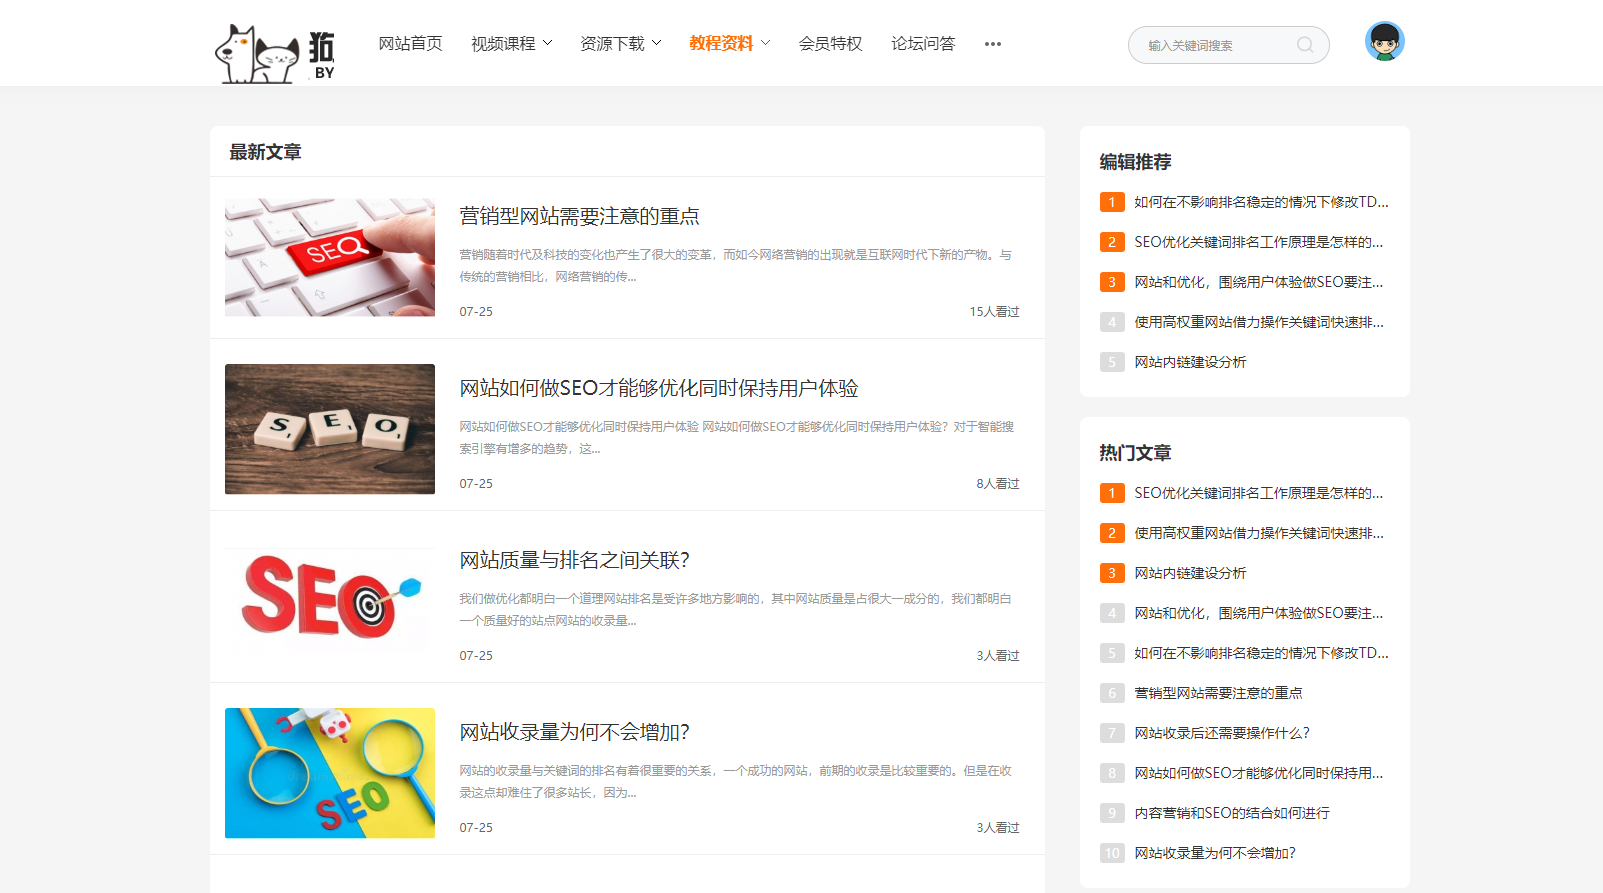Click the SEO wooden tiles thumbnail
Screen dimensions: 1603x893
330,429
